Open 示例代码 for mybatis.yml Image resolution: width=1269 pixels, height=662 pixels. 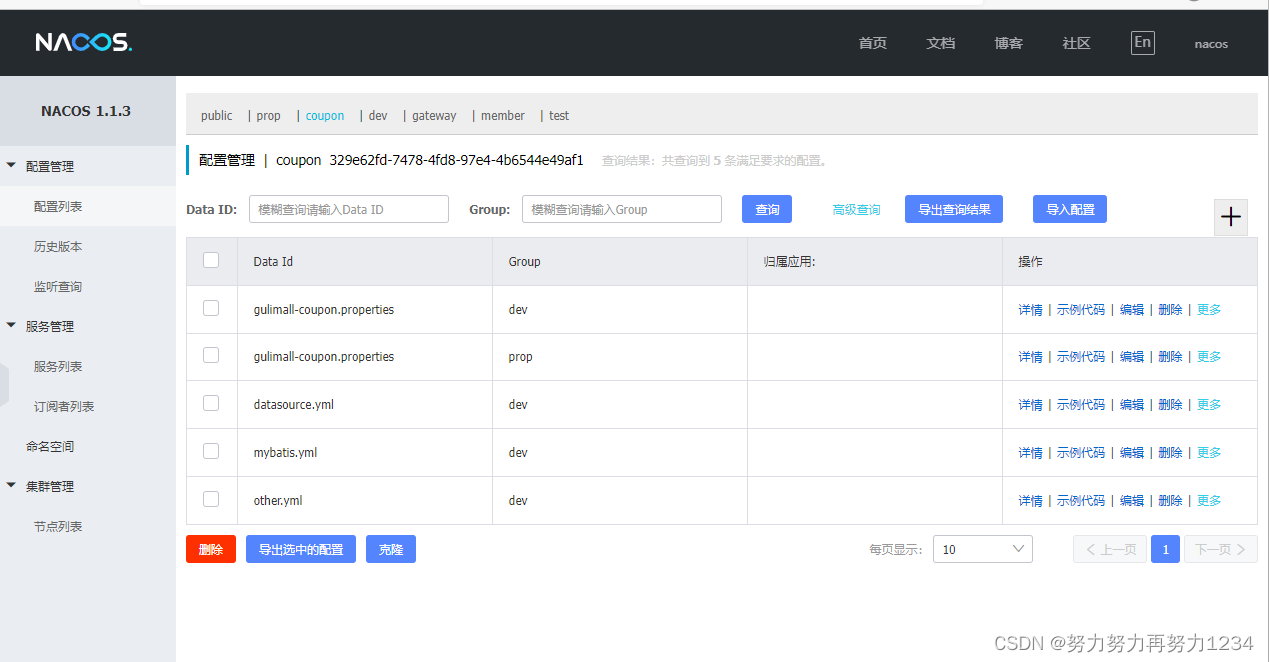point(1081,453)
